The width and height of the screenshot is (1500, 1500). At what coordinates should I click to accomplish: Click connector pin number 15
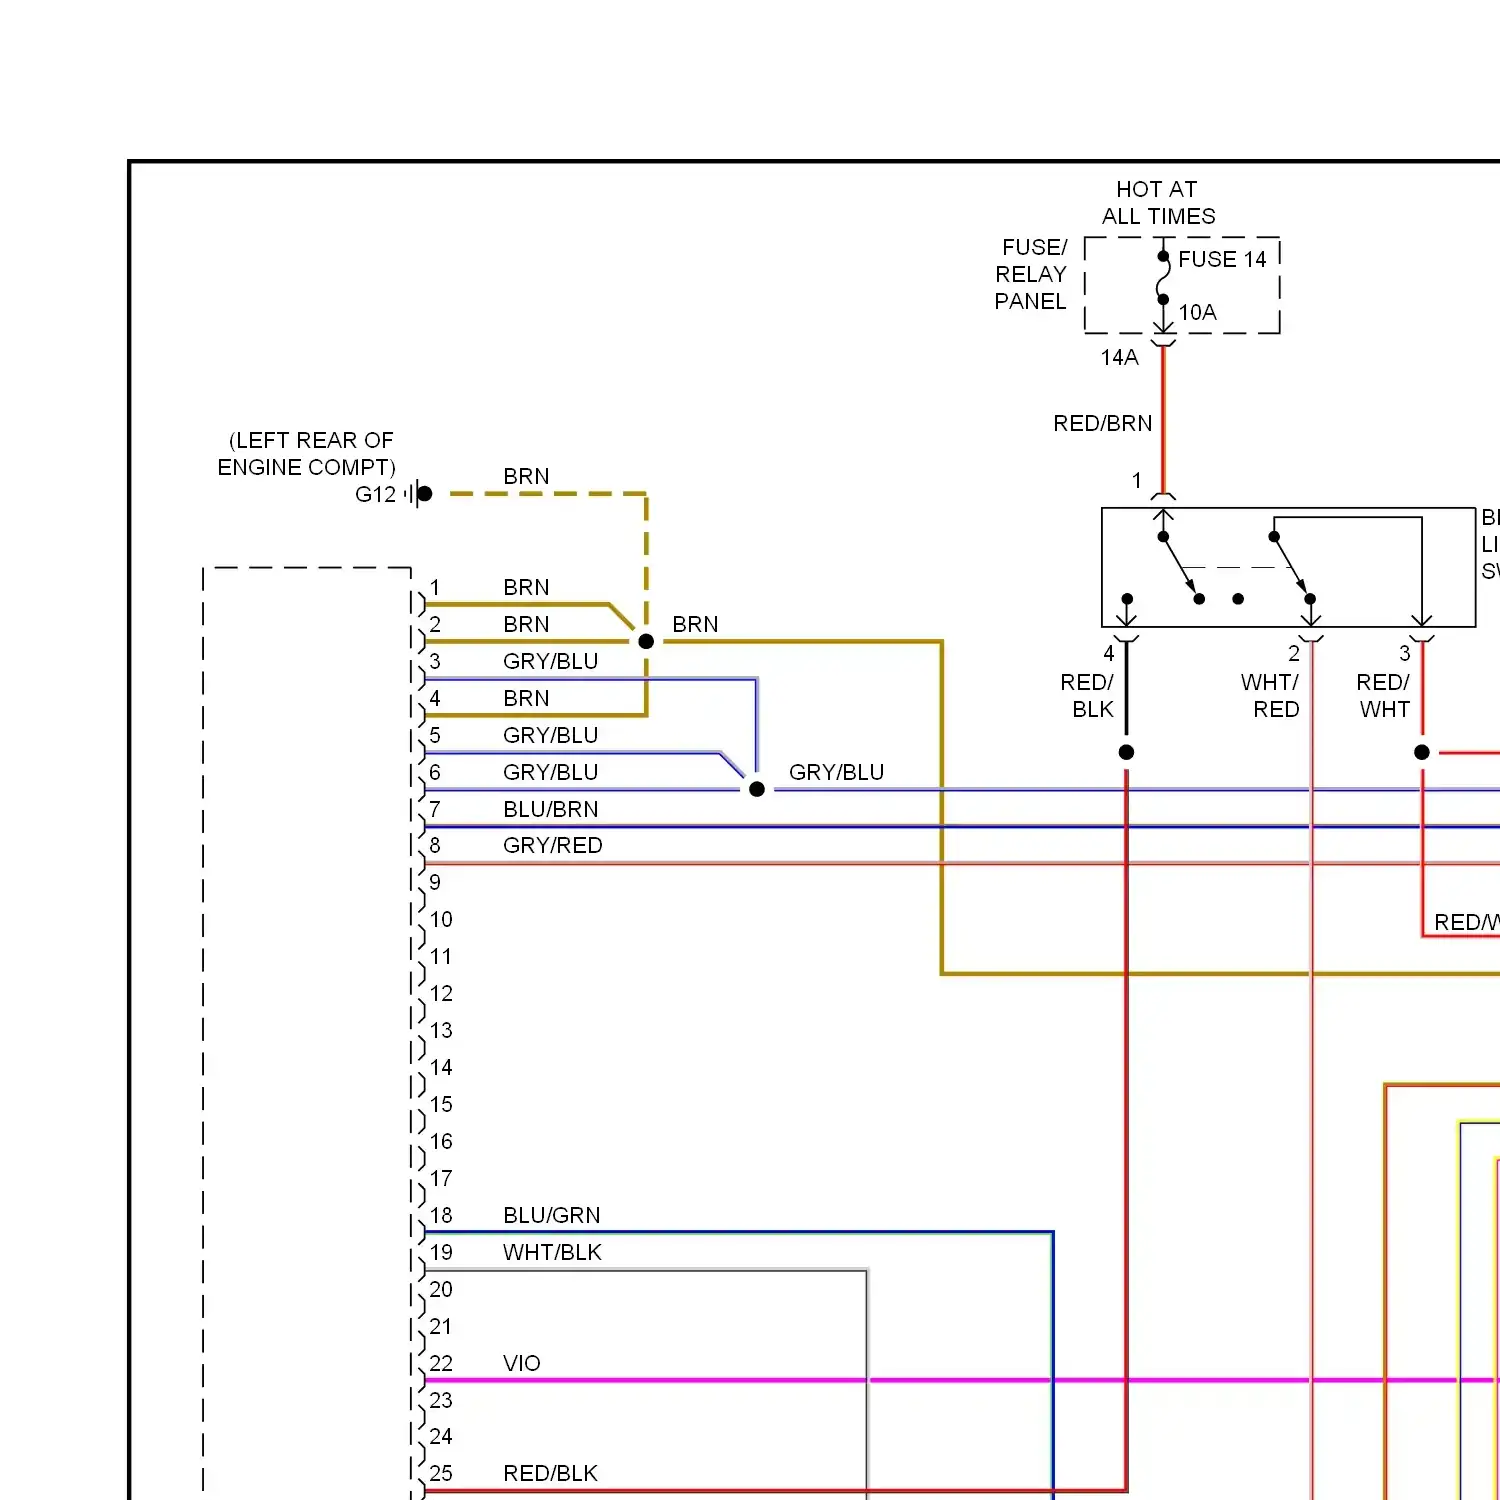tap(441, 1105)
